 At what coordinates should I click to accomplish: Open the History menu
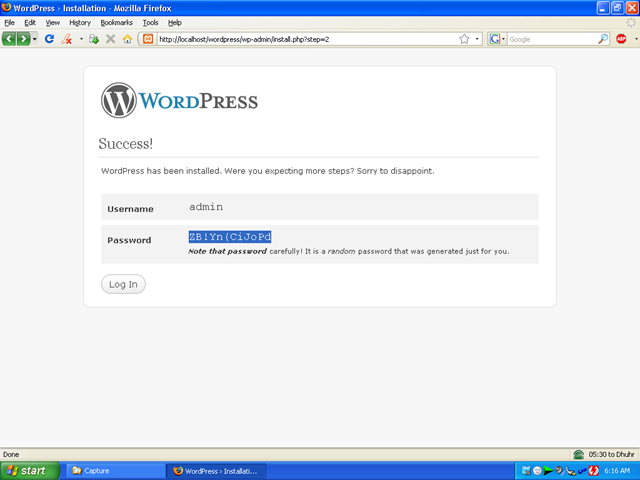click(80, 23)
